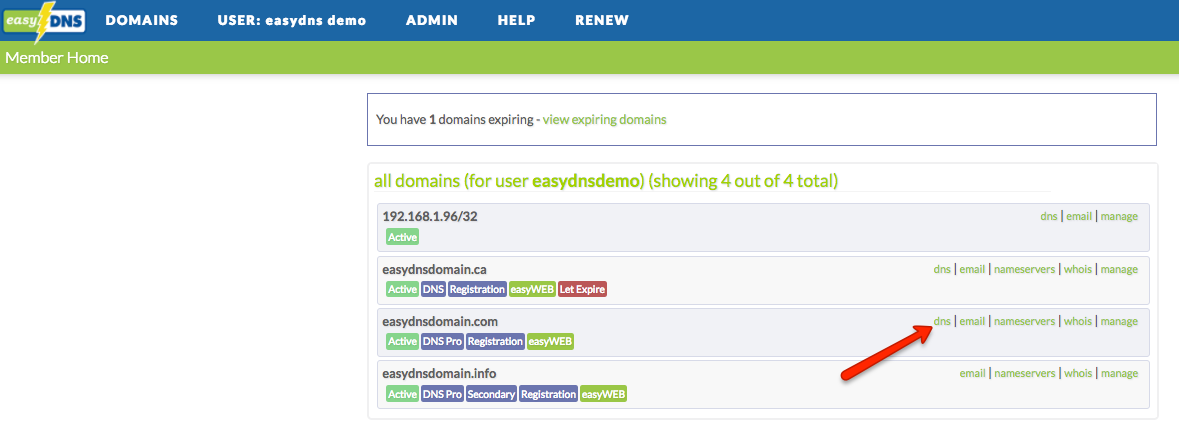The height and width of the screenshot is (433, 1179).
Task: Click easyWEB badge under easydnsdomain.info
Action: [604, 393]
